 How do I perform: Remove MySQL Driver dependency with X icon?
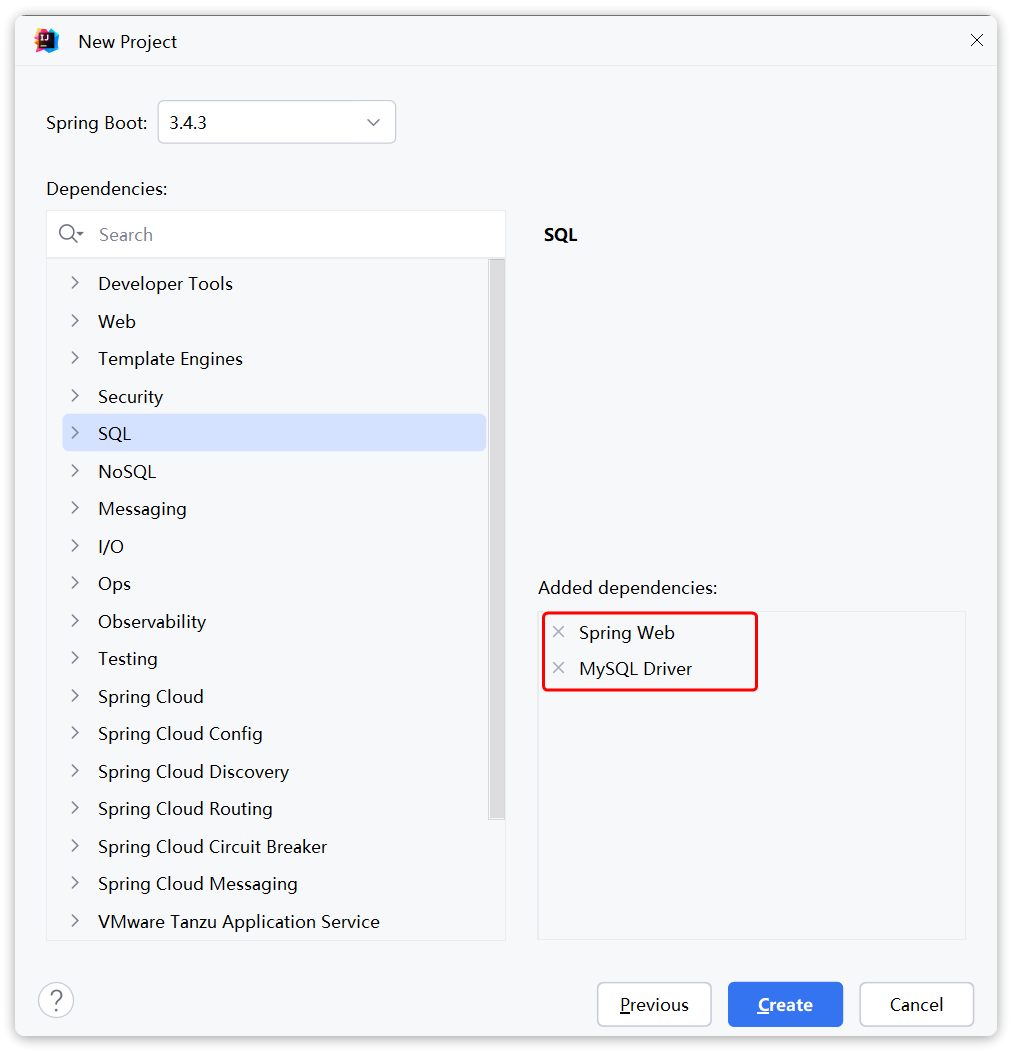558,668
